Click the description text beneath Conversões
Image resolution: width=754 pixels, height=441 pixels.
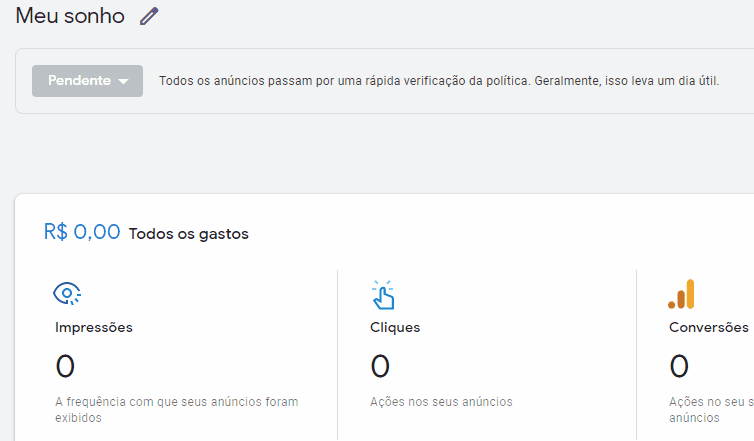pos(711,410)
